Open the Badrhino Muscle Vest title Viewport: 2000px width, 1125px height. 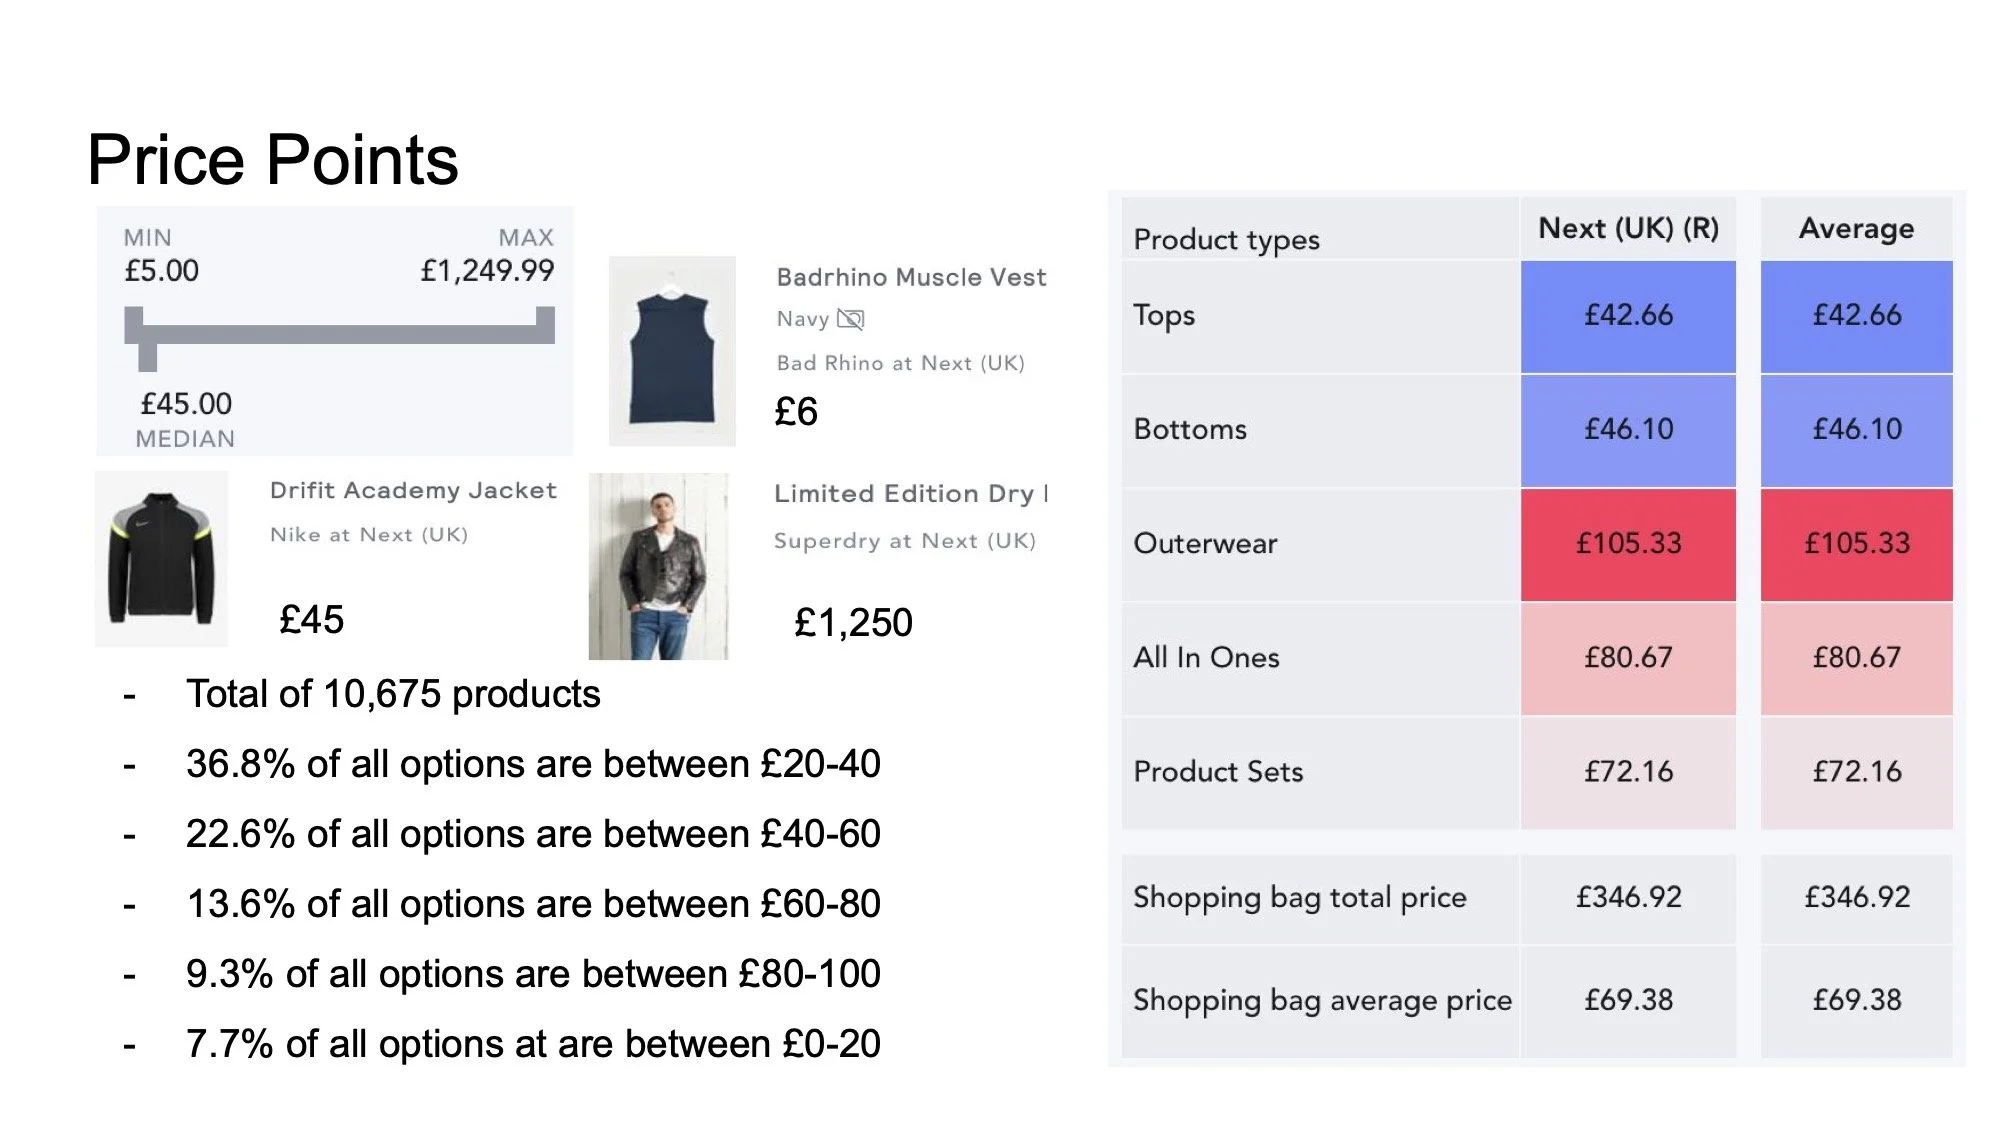coord(911,277)
